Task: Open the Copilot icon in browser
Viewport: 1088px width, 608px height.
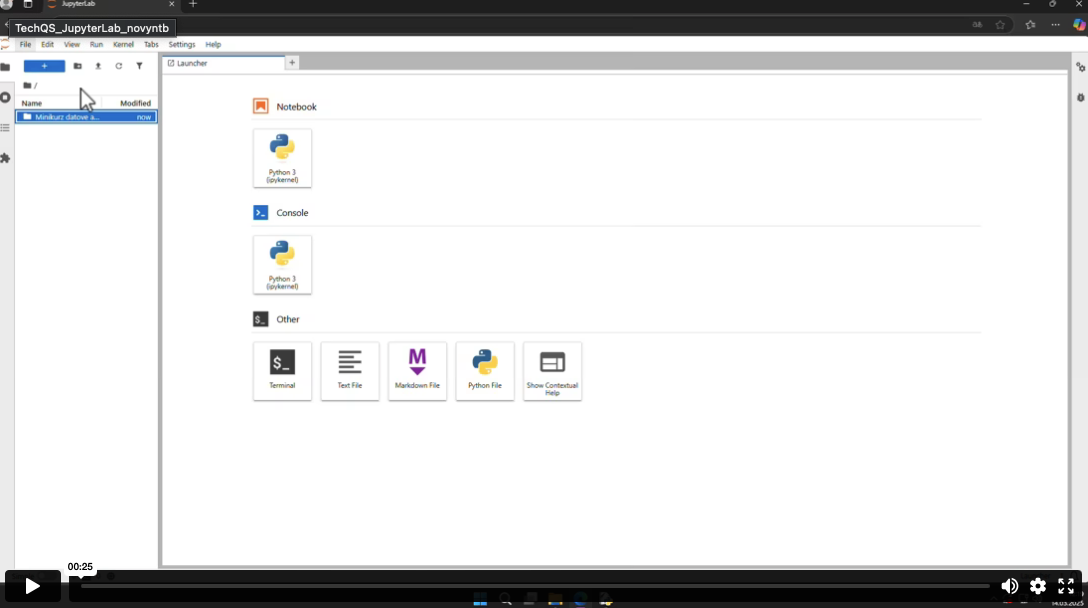Action: 1079,25
